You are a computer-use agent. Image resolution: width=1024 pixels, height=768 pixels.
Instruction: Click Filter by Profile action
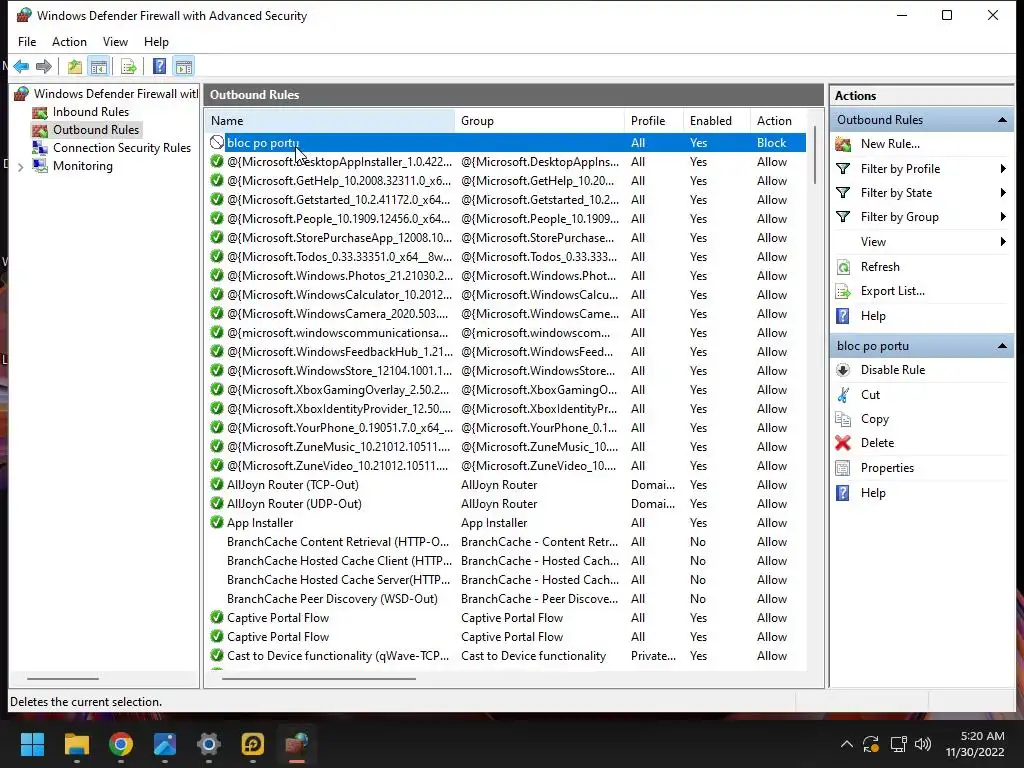(x=901, y=168)
